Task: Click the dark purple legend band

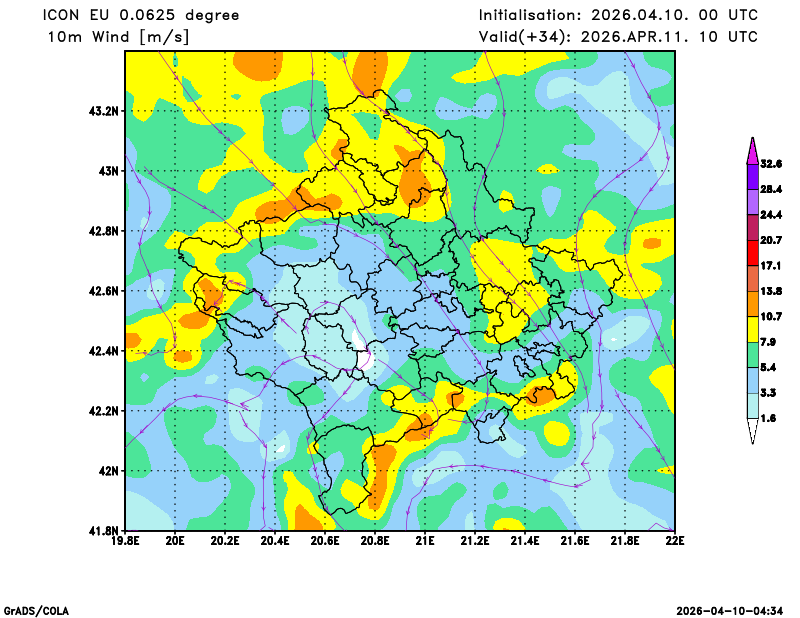Action: [752, 176]
